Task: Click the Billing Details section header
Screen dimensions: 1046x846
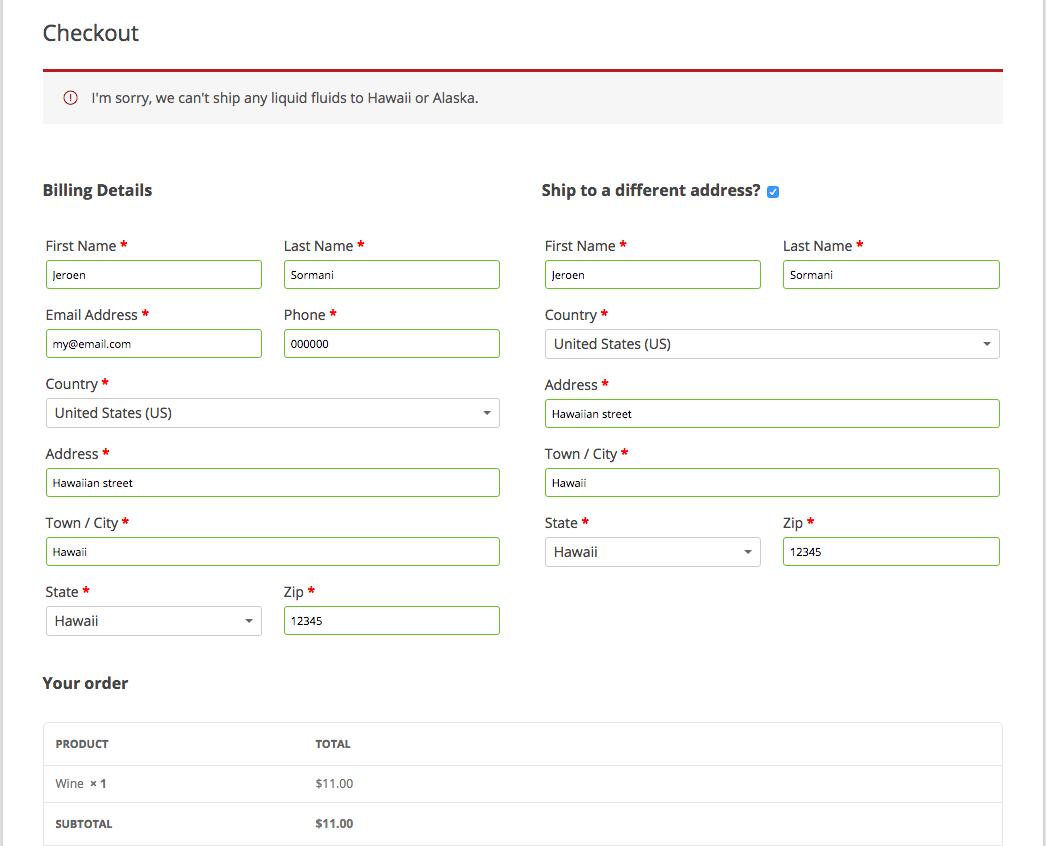Action: click(97, 190)
